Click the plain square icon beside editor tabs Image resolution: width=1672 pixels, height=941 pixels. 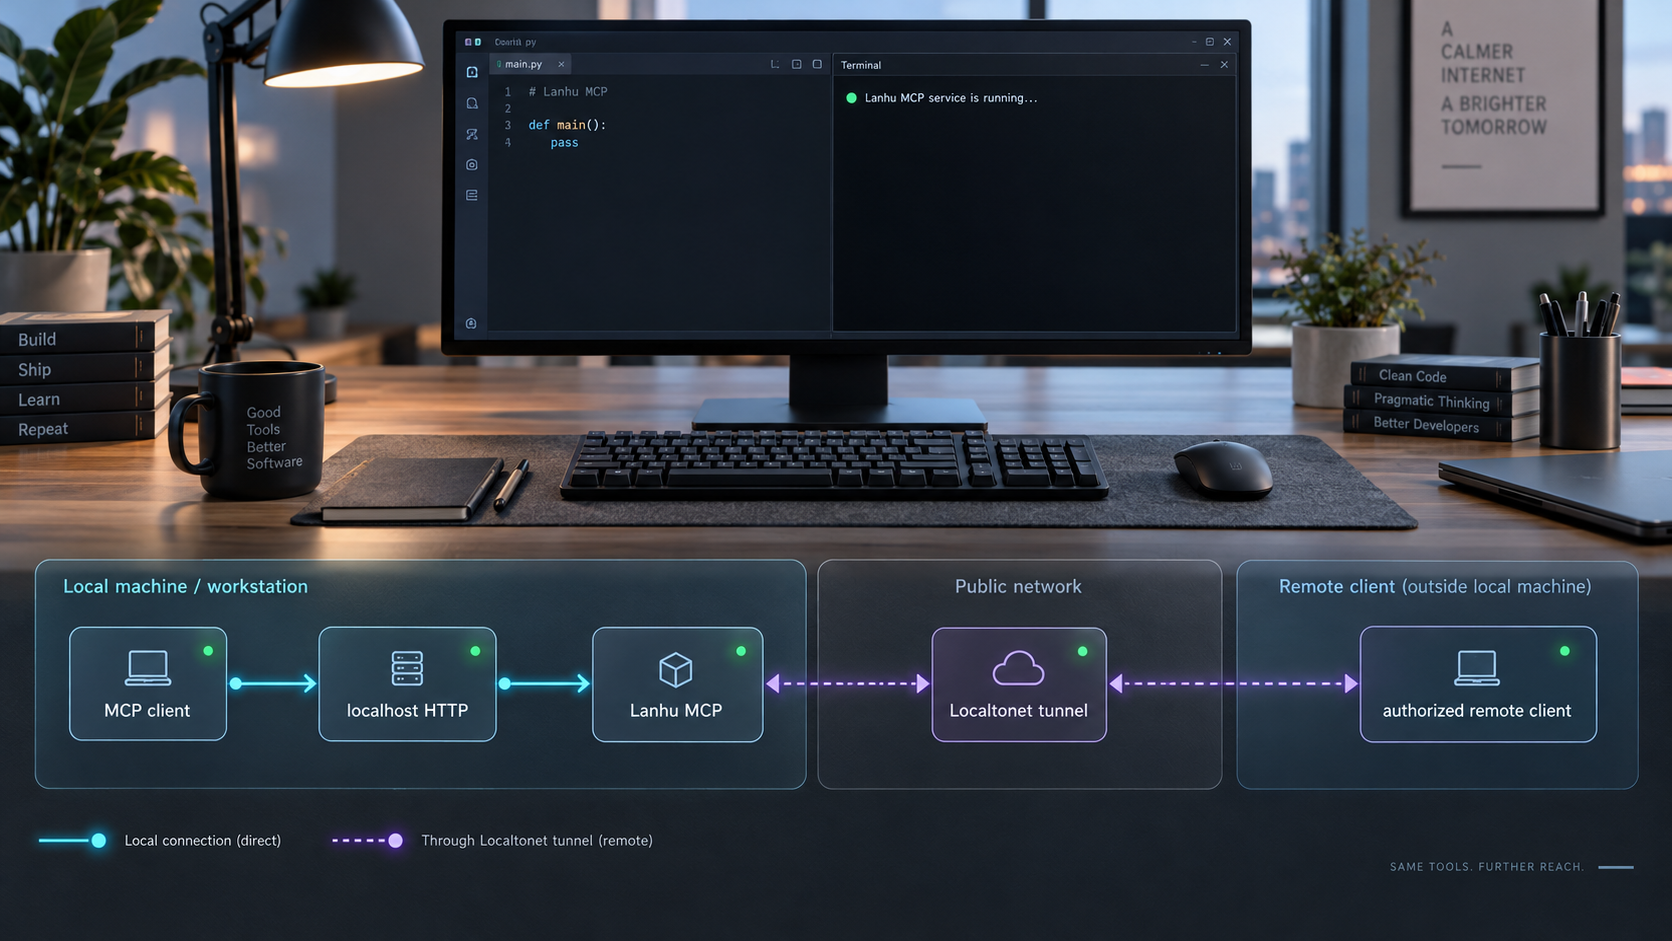tap(817, 64)
